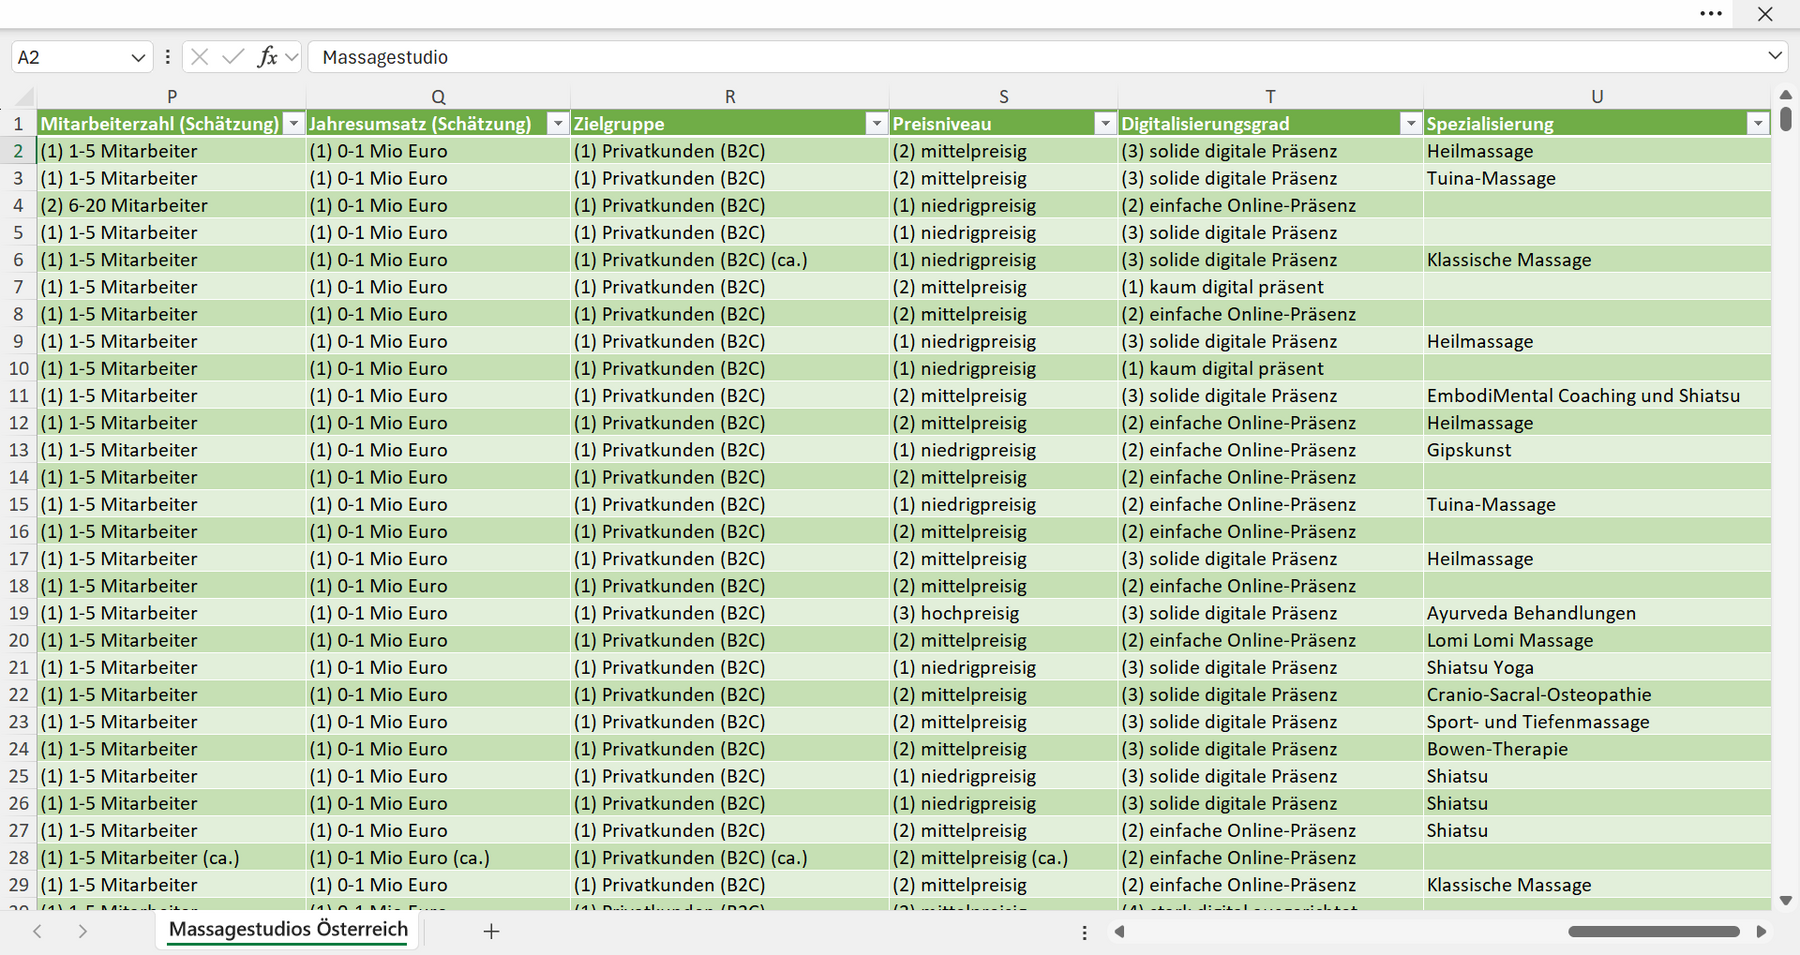Viewport: 1800px width, 955px height.
Task: Open filter dropdown for Digitalisierungsgrad column
Action: point(1410,124)
